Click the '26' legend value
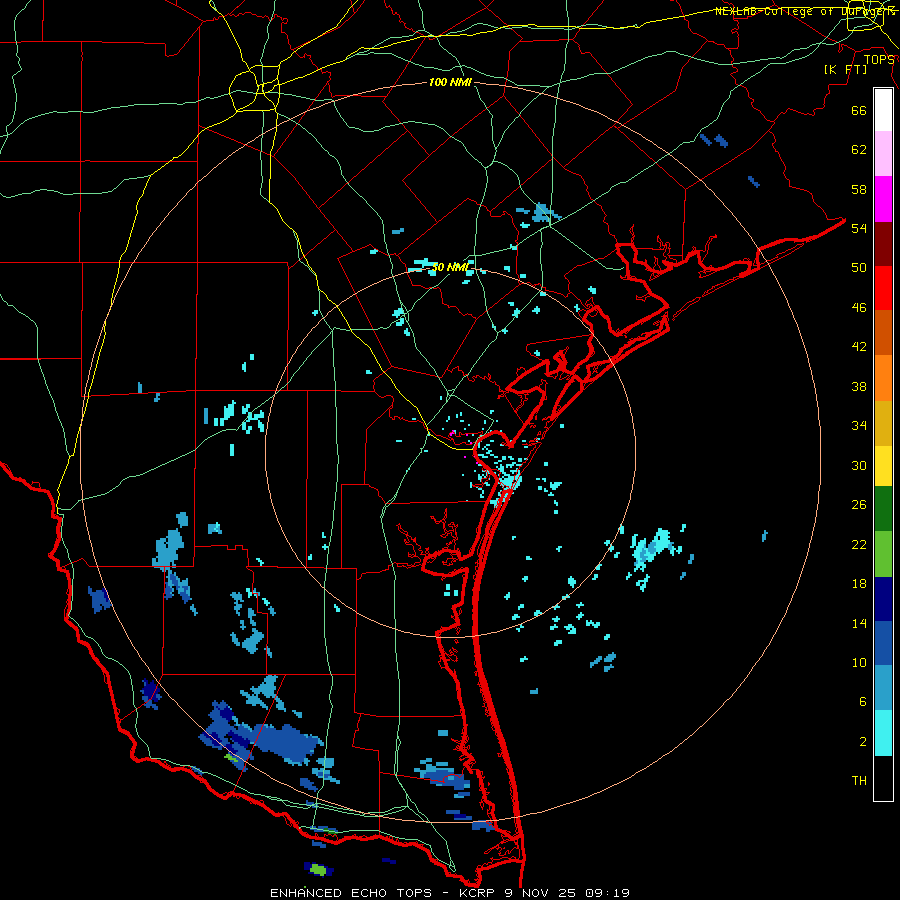Screen dimensions: 900x900 (x=859, y=505)
